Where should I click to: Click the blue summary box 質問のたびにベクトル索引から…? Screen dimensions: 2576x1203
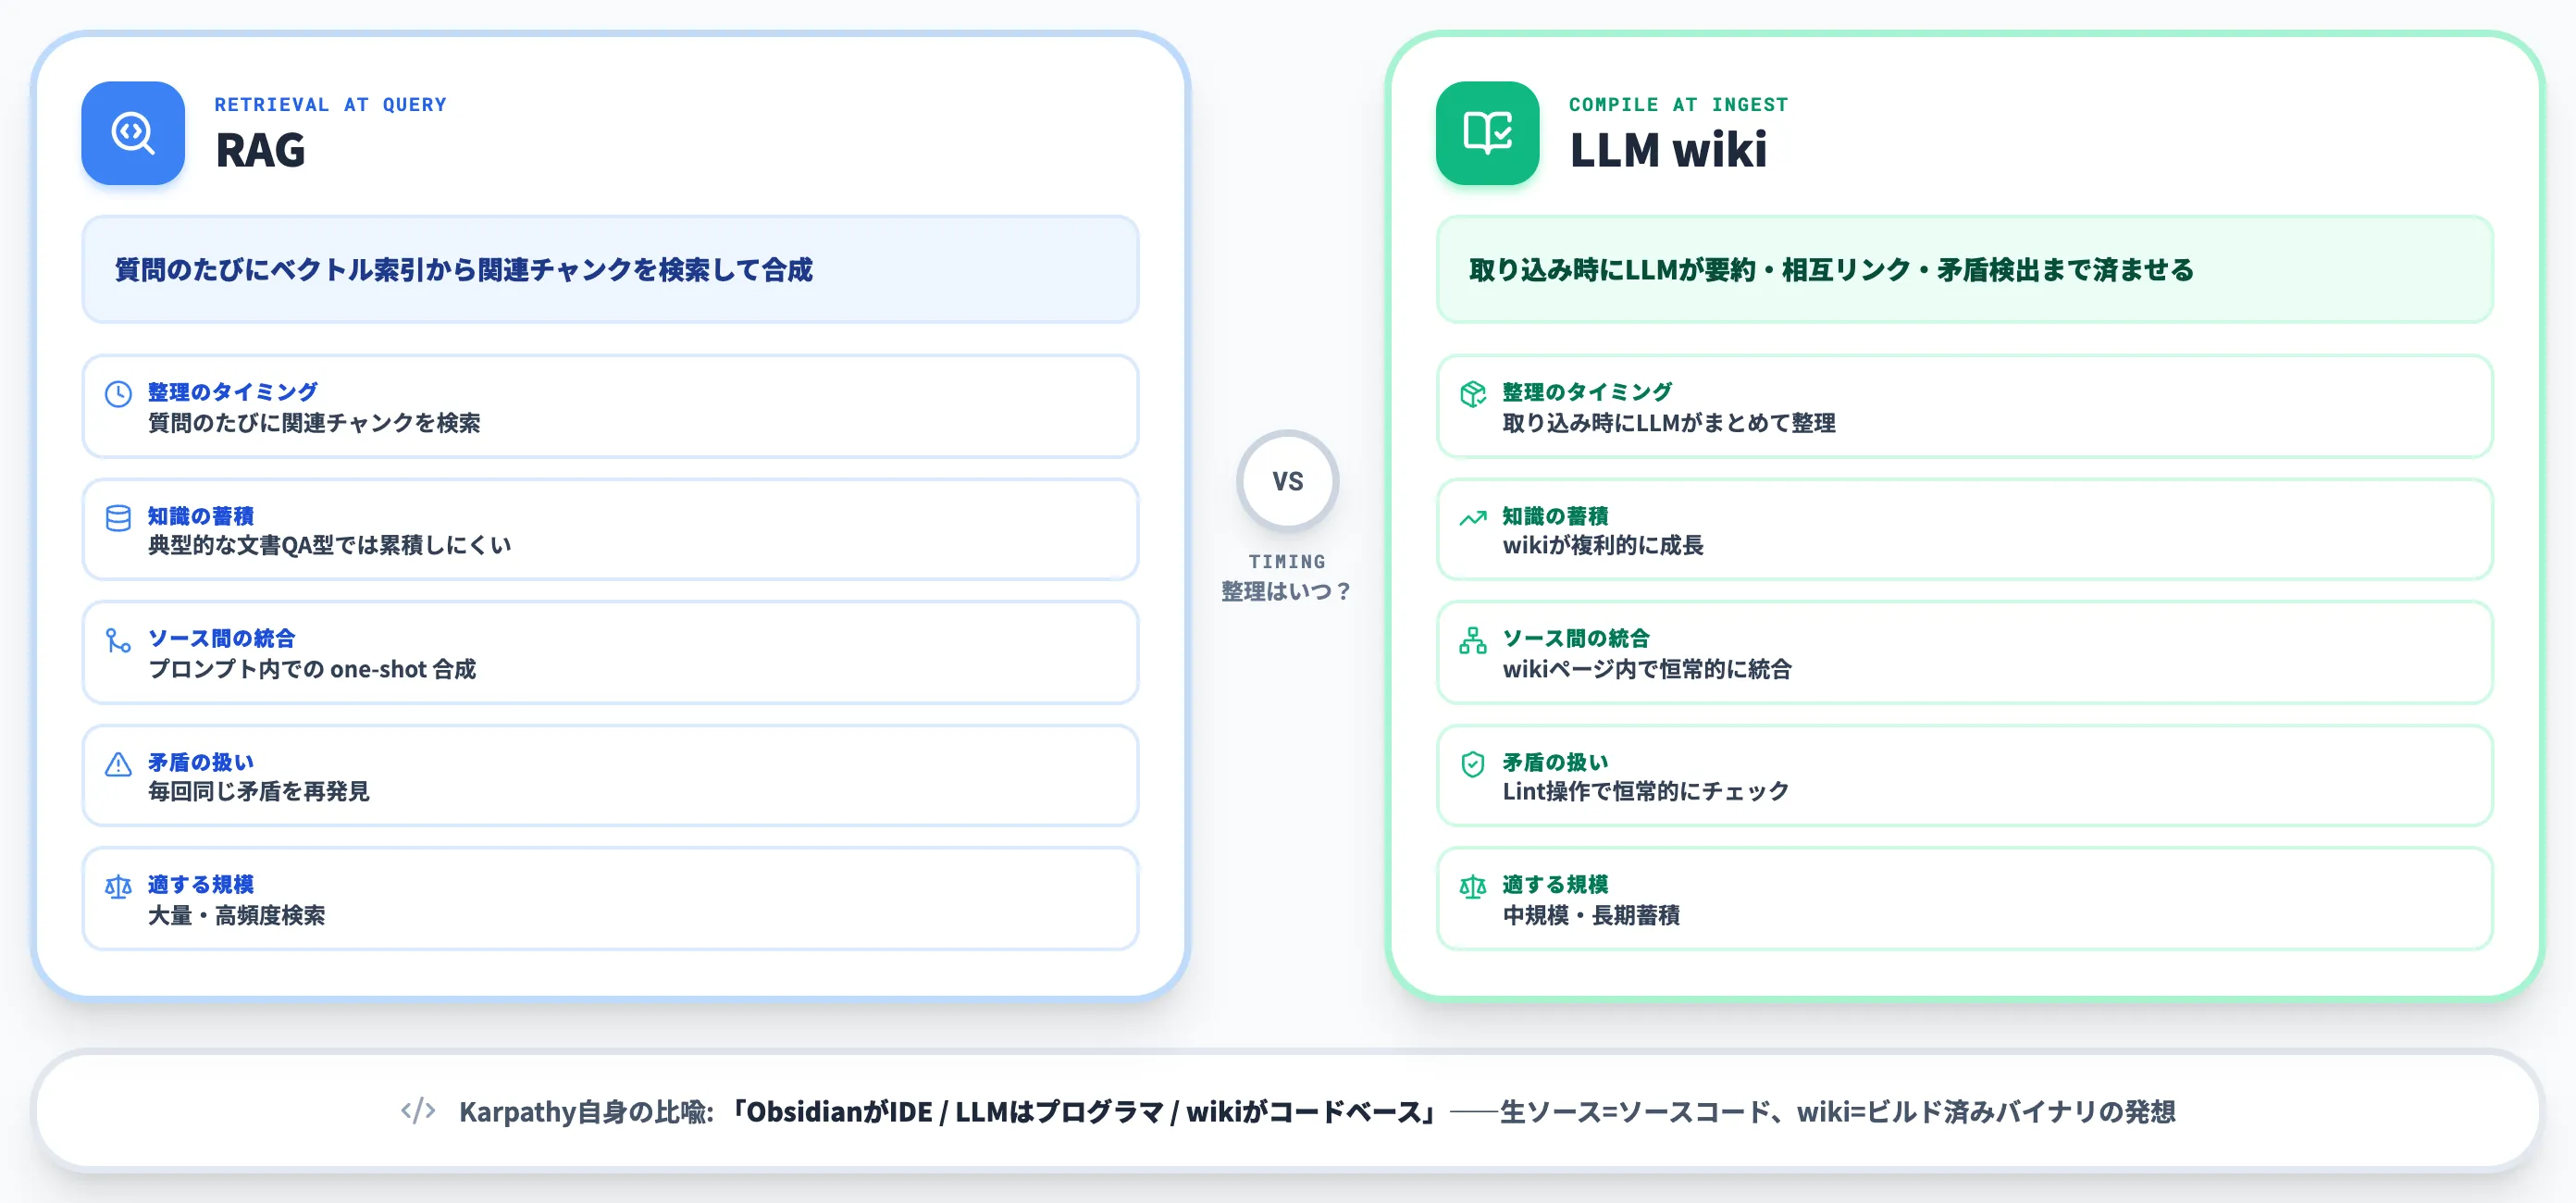pyautogui.click(x=610, y=269)
